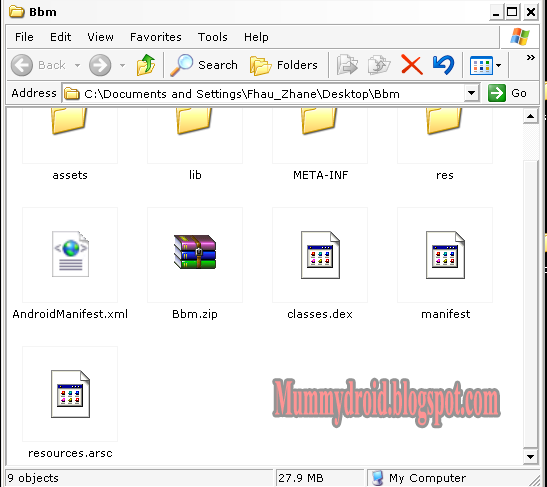This screenshot has height=487, width=547.
Task: Open the Help menu
Action: tap(256, 37)
